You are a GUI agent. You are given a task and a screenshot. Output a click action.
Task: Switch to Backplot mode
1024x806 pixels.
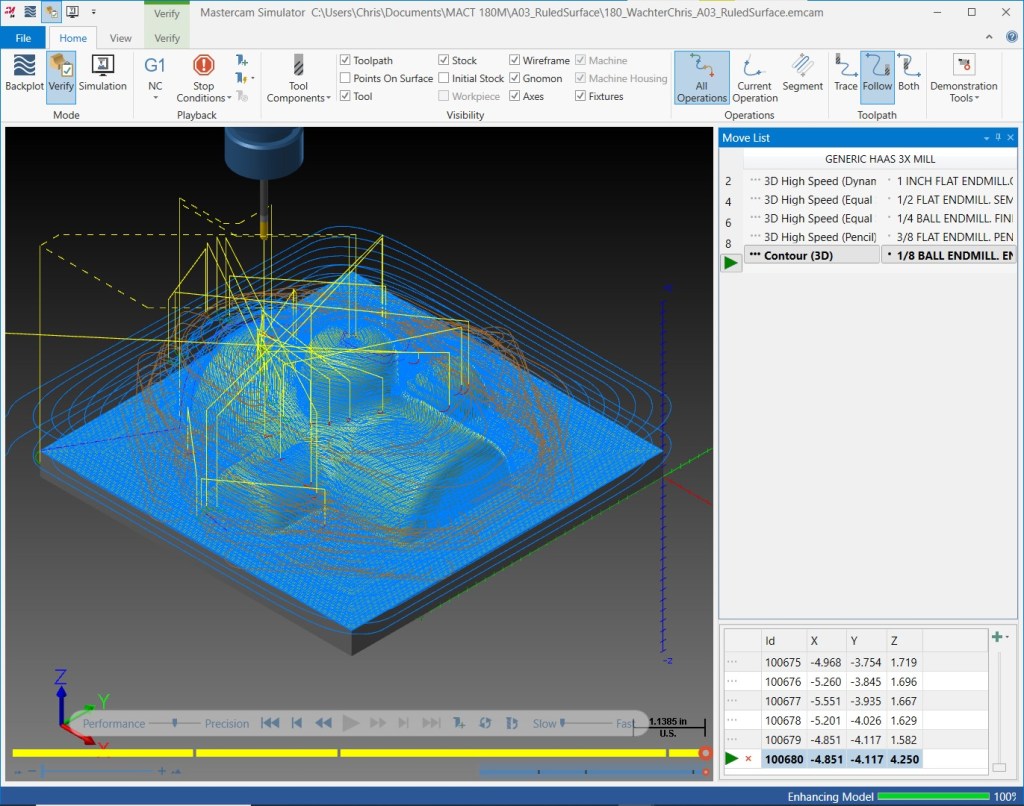tap(24, 73)
